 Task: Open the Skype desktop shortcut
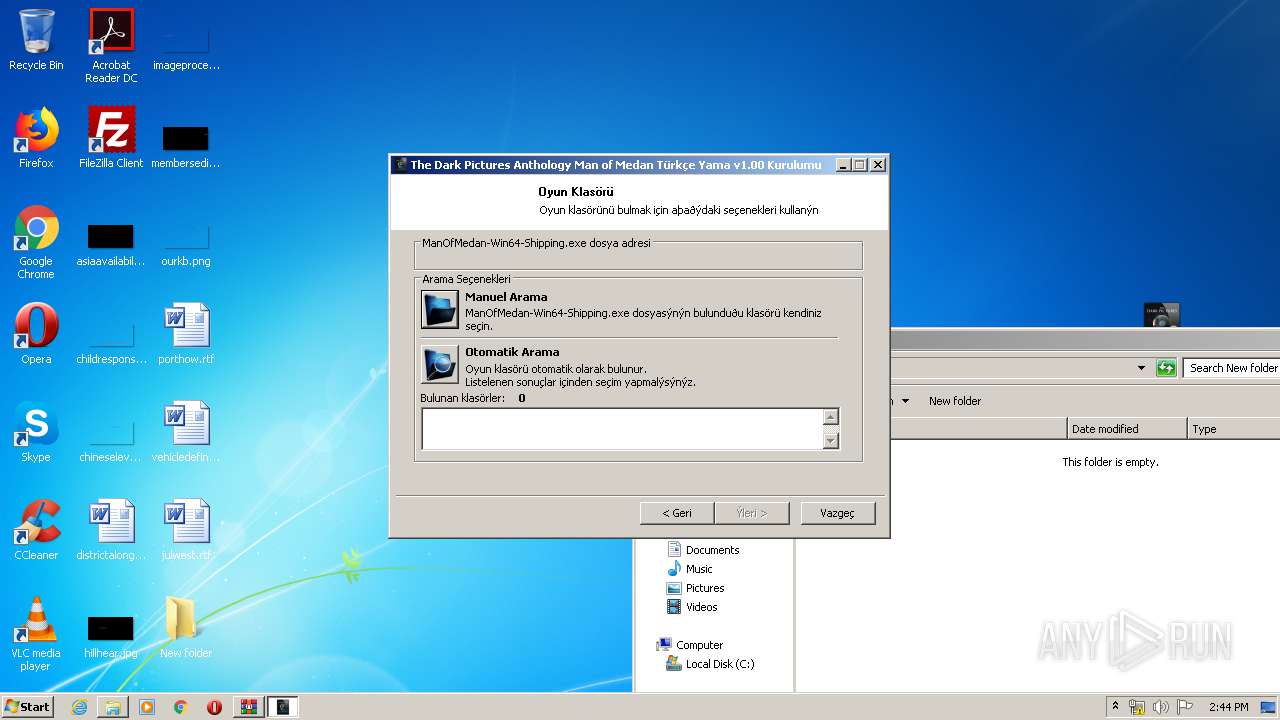36,432
